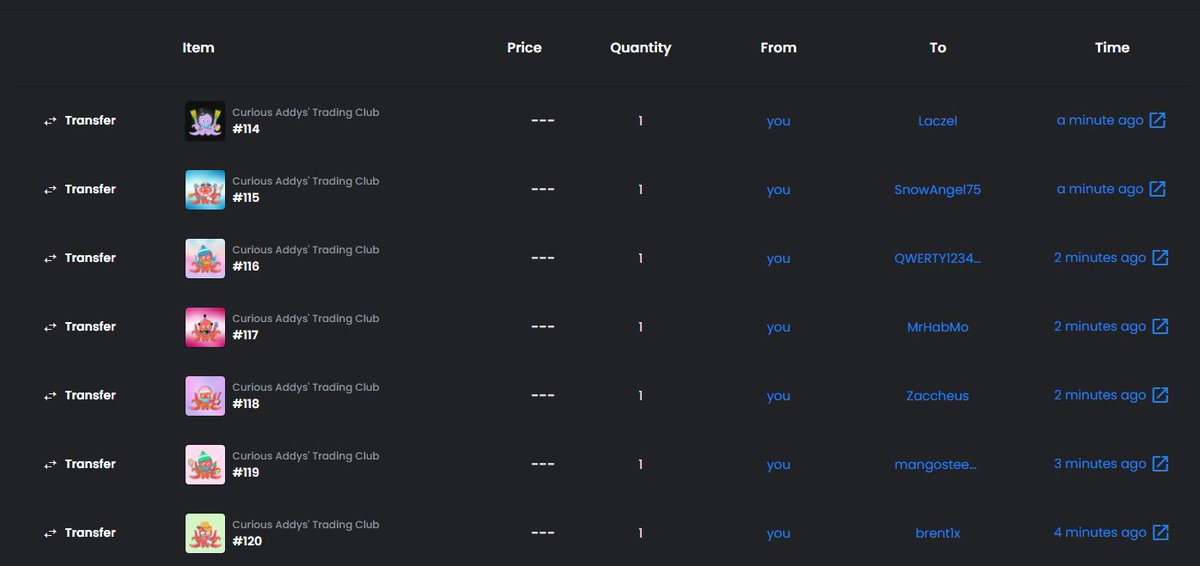Open external link icon for #116 transfer
Screen dimensions: 1200x566
[1160, 258]
